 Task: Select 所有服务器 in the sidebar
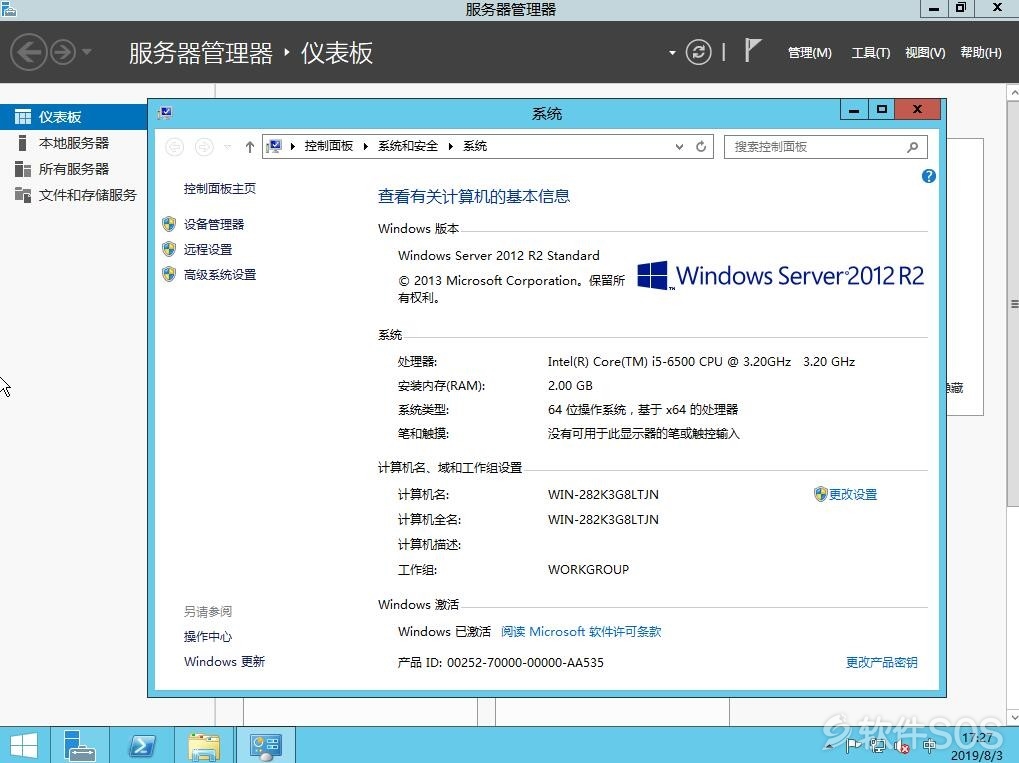[73, 169]
